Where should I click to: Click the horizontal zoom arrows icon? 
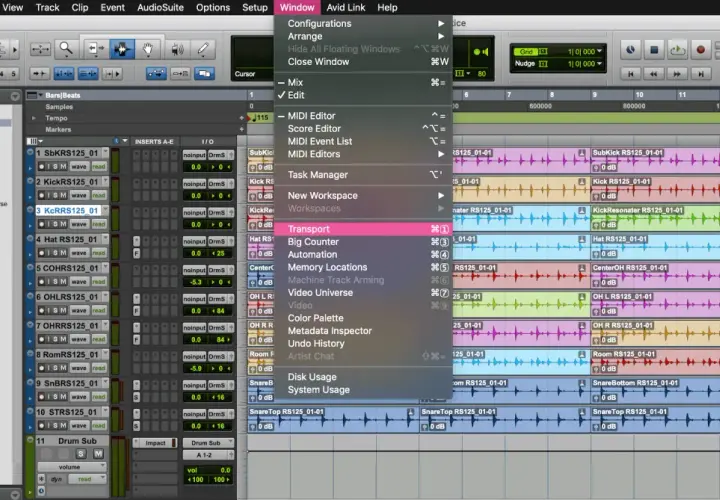click(x=40, y=49)
